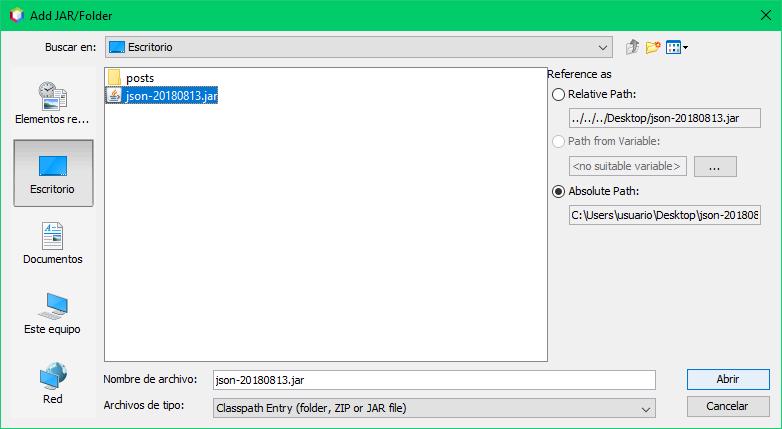This screenshot has height=429, width=782.
Task: Select the posts folder in file list
Action: pos(139,78)
